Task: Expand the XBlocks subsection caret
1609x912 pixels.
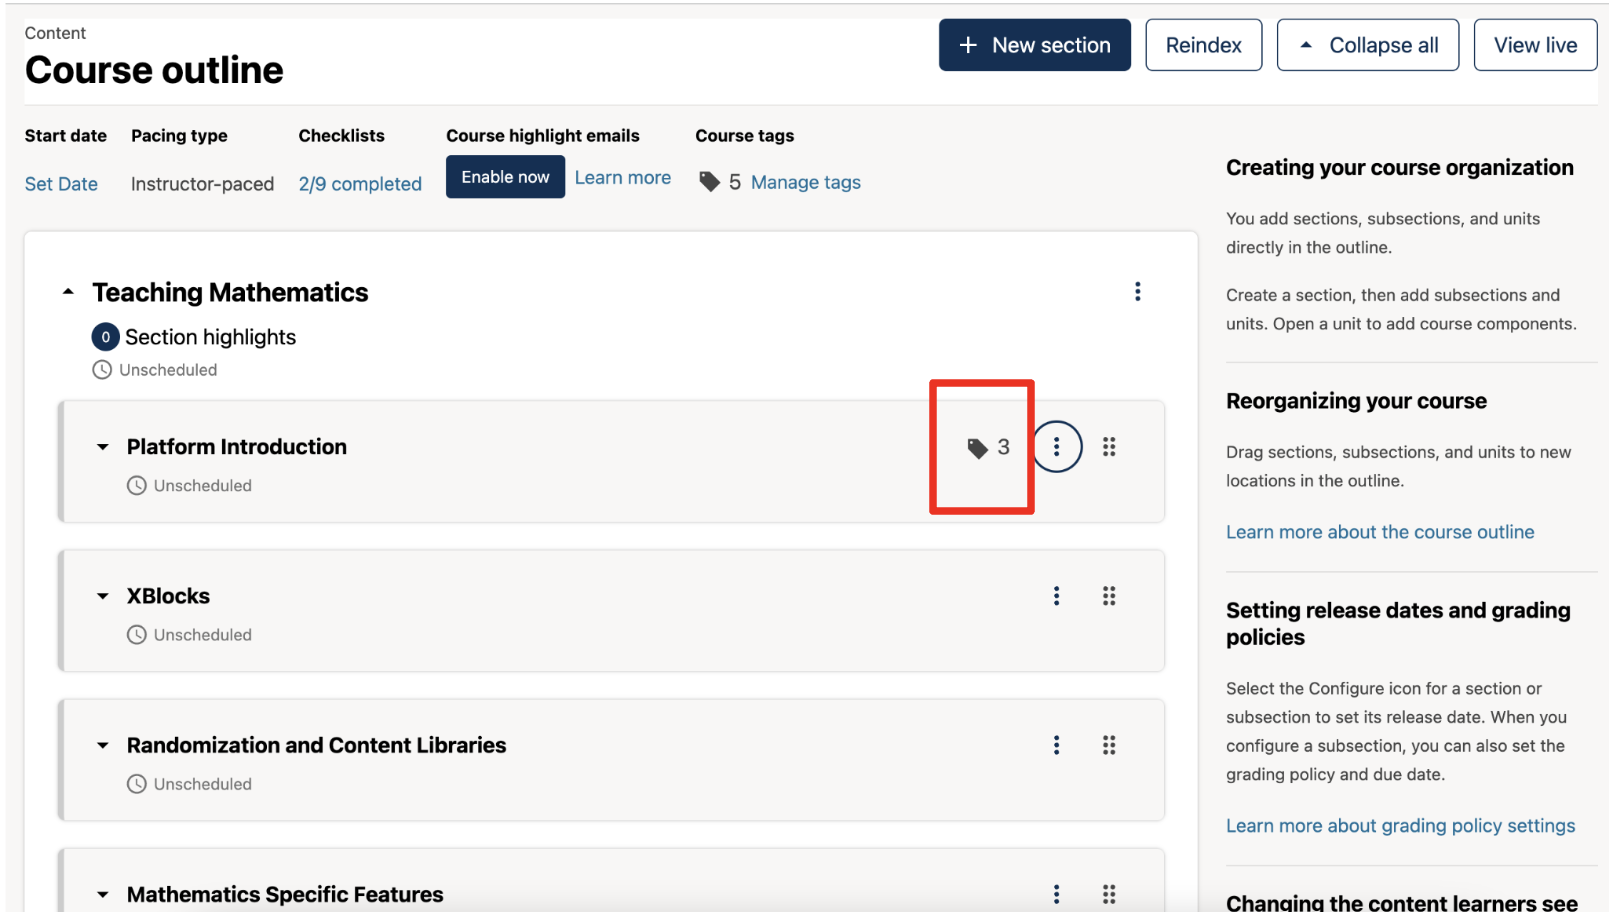Action: coord(102,596)
